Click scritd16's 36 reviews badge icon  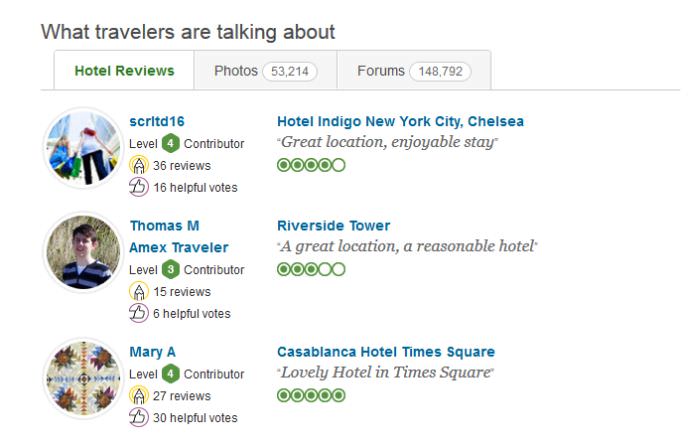pos(139,165)
